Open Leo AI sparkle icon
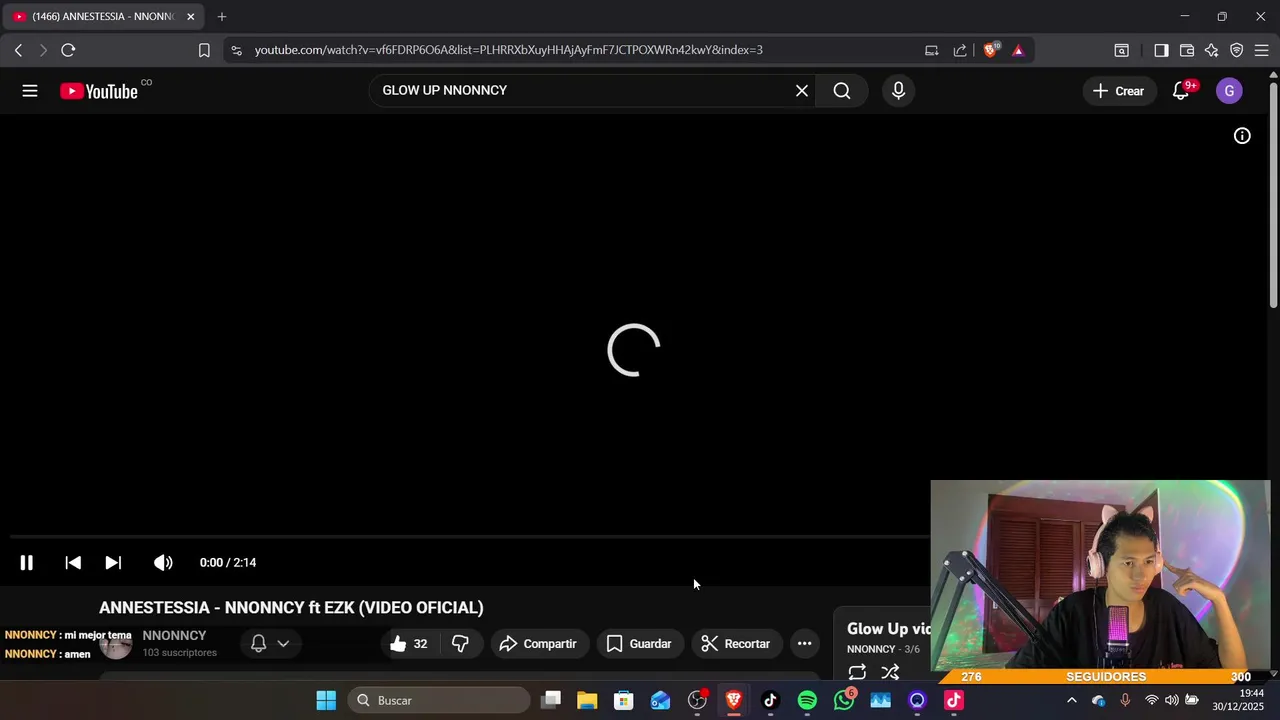Screen dimensions: 1280x720 pyautogui.click(x=1211, y=50)
